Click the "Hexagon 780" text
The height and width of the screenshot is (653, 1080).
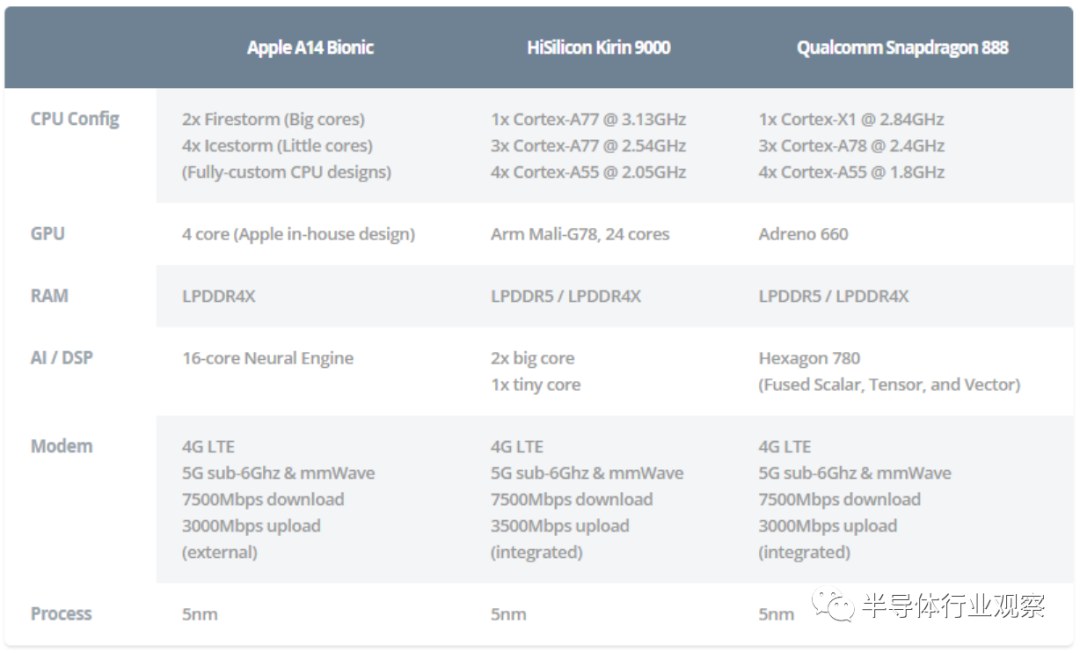click(809, 358)
